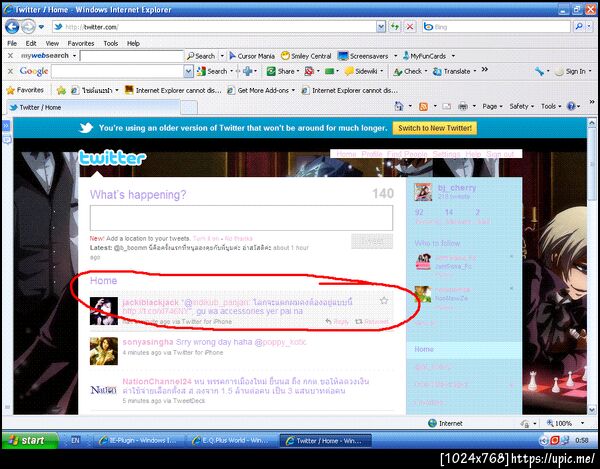
Task: Click the EN language indicator on taskbar
Action: [75, 440]
